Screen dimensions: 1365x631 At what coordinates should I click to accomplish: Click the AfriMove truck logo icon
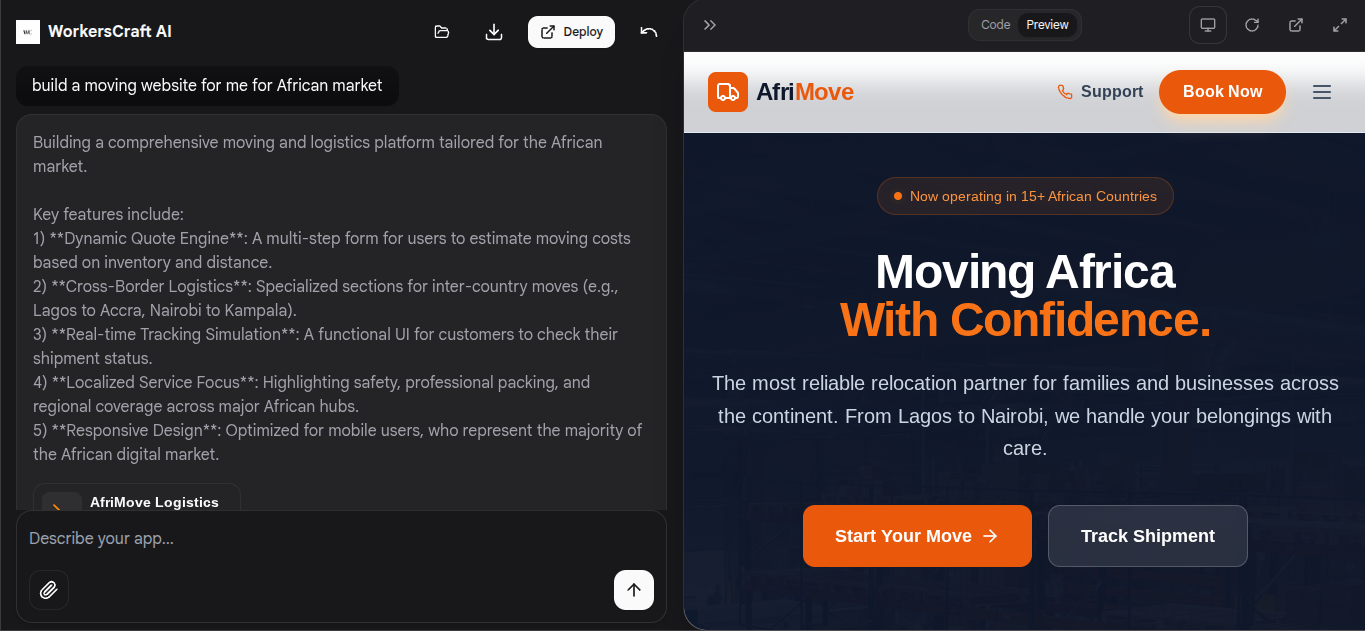pyautogui.click(x=728, y=92)
